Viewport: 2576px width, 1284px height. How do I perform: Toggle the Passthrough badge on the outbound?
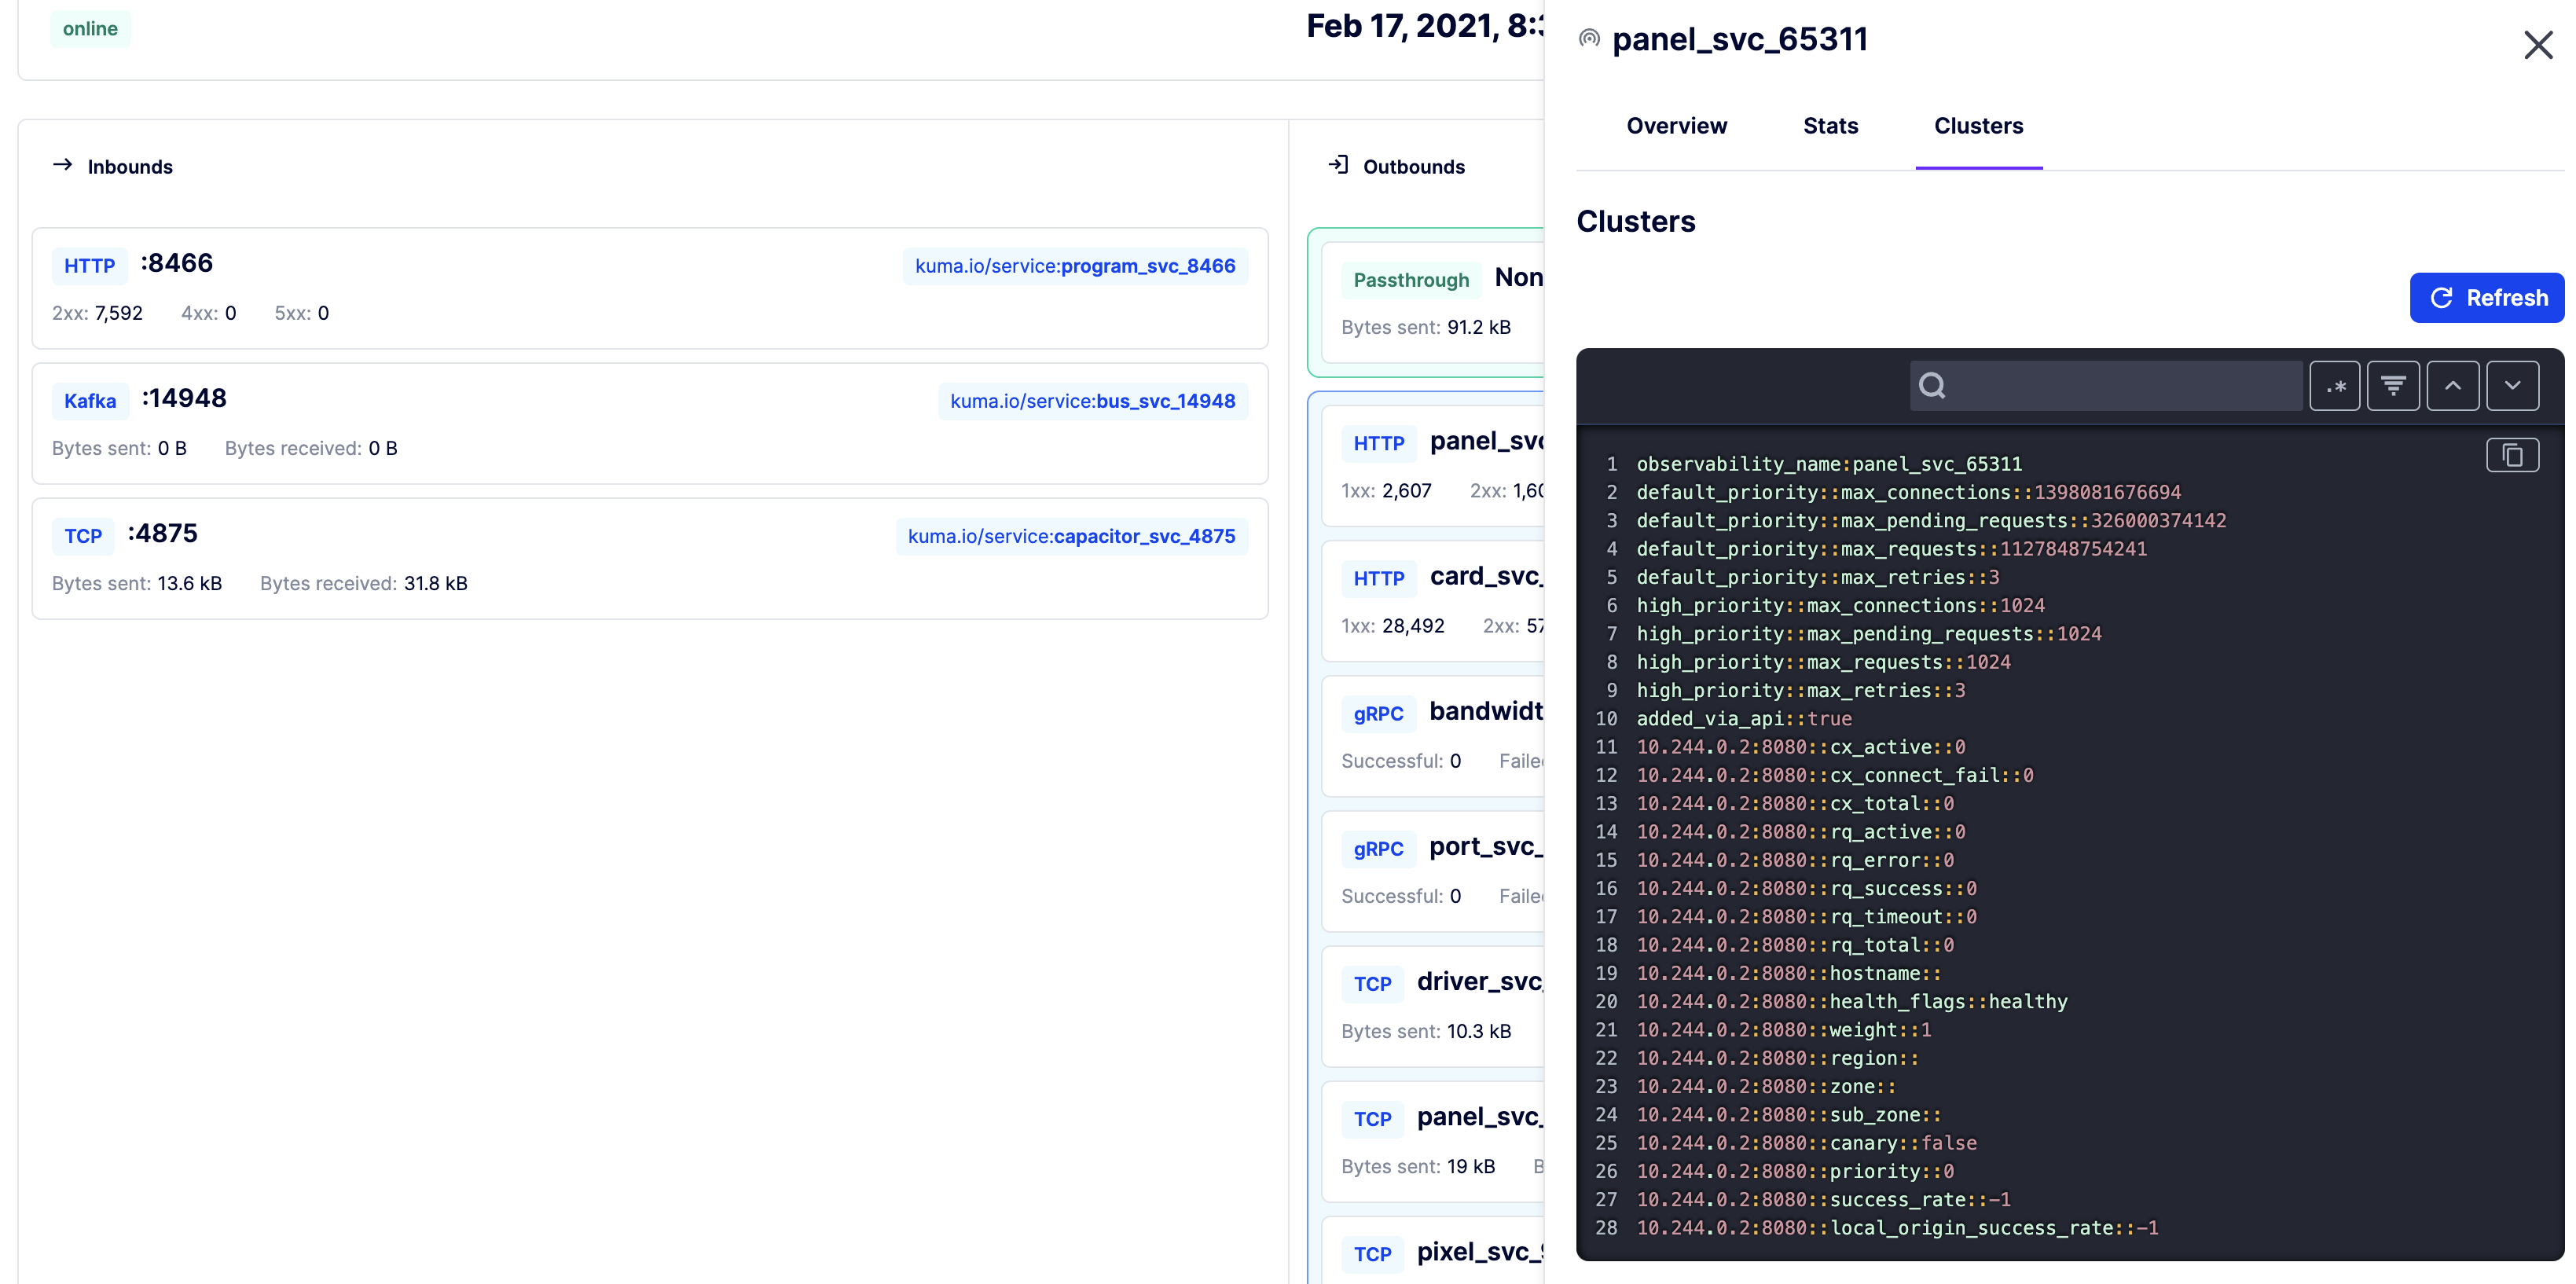tap(1410, 280)
